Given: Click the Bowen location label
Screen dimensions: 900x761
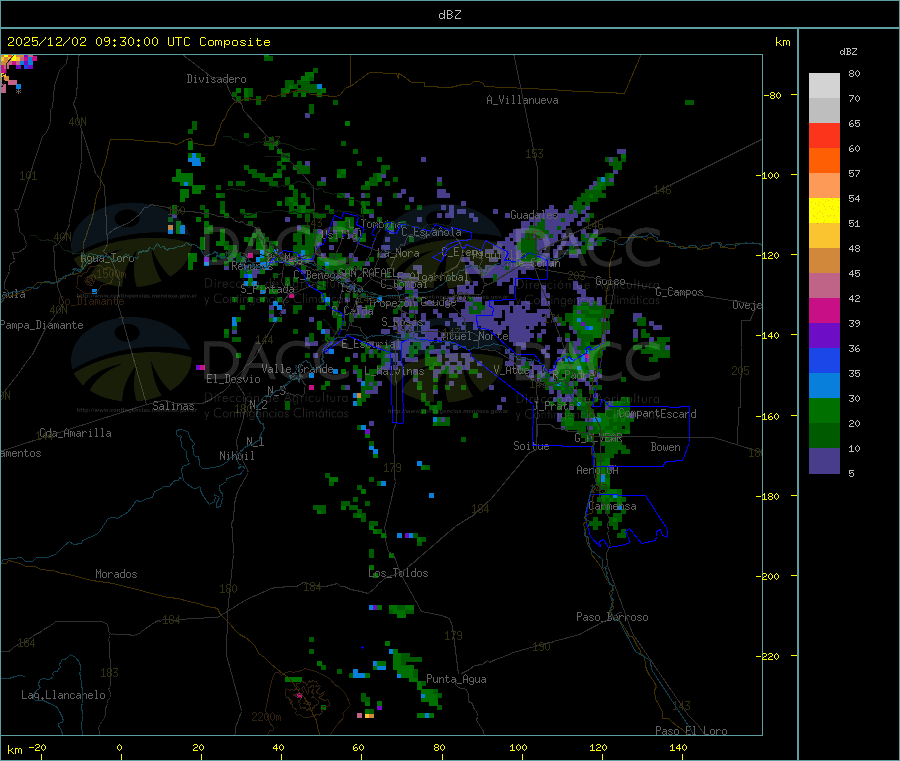Looking at the screenshot, I should 666,447.
